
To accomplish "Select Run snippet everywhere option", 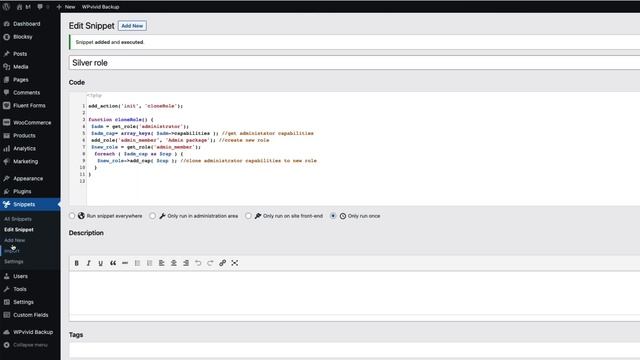I will [72, 216].
